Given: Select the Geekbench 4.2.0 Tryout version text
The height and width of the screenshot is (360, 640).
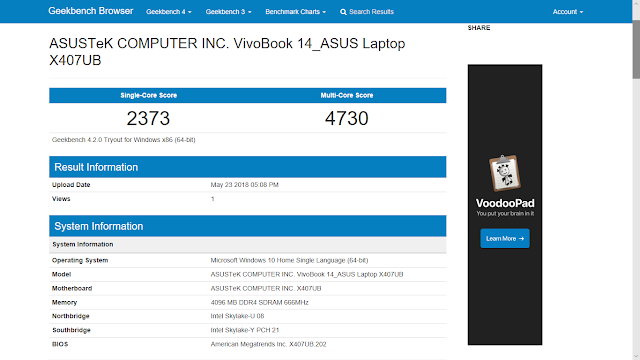Looking at the screenshot, I should point(124,140).
